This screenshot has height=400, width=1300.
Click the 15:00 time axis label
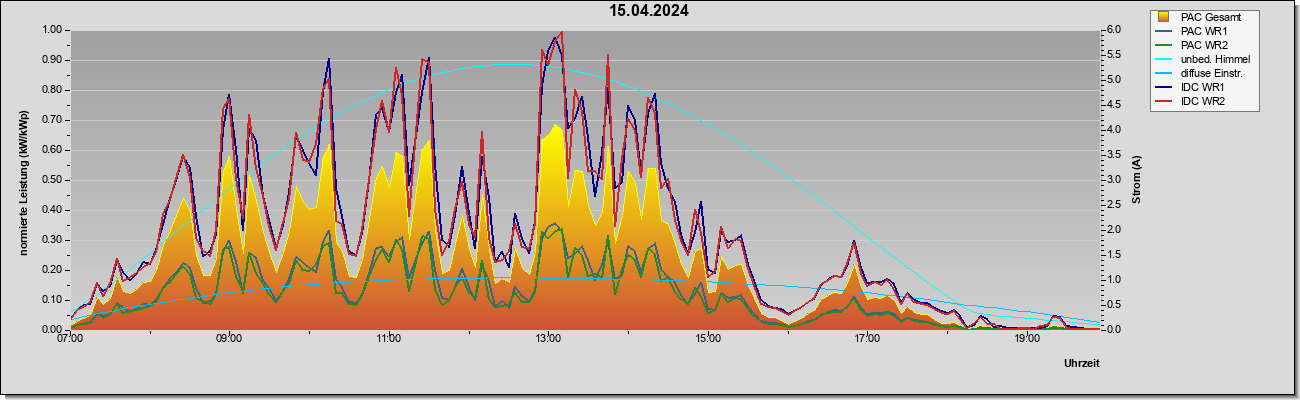[x=708, y=339]
